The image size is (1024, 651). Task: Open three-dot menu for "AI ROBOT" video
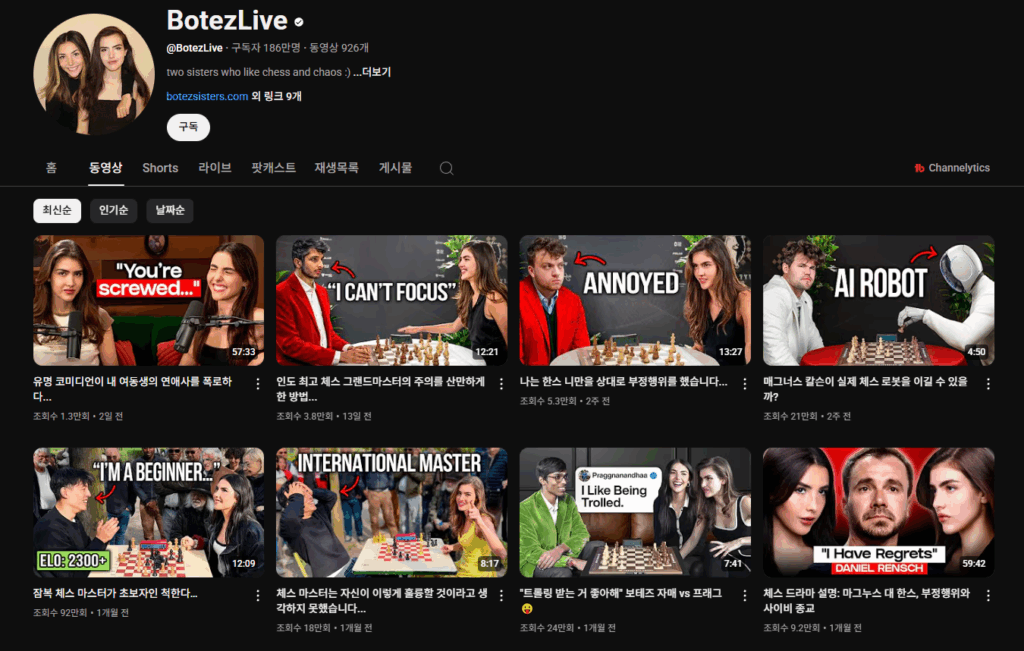click(988, 383)
